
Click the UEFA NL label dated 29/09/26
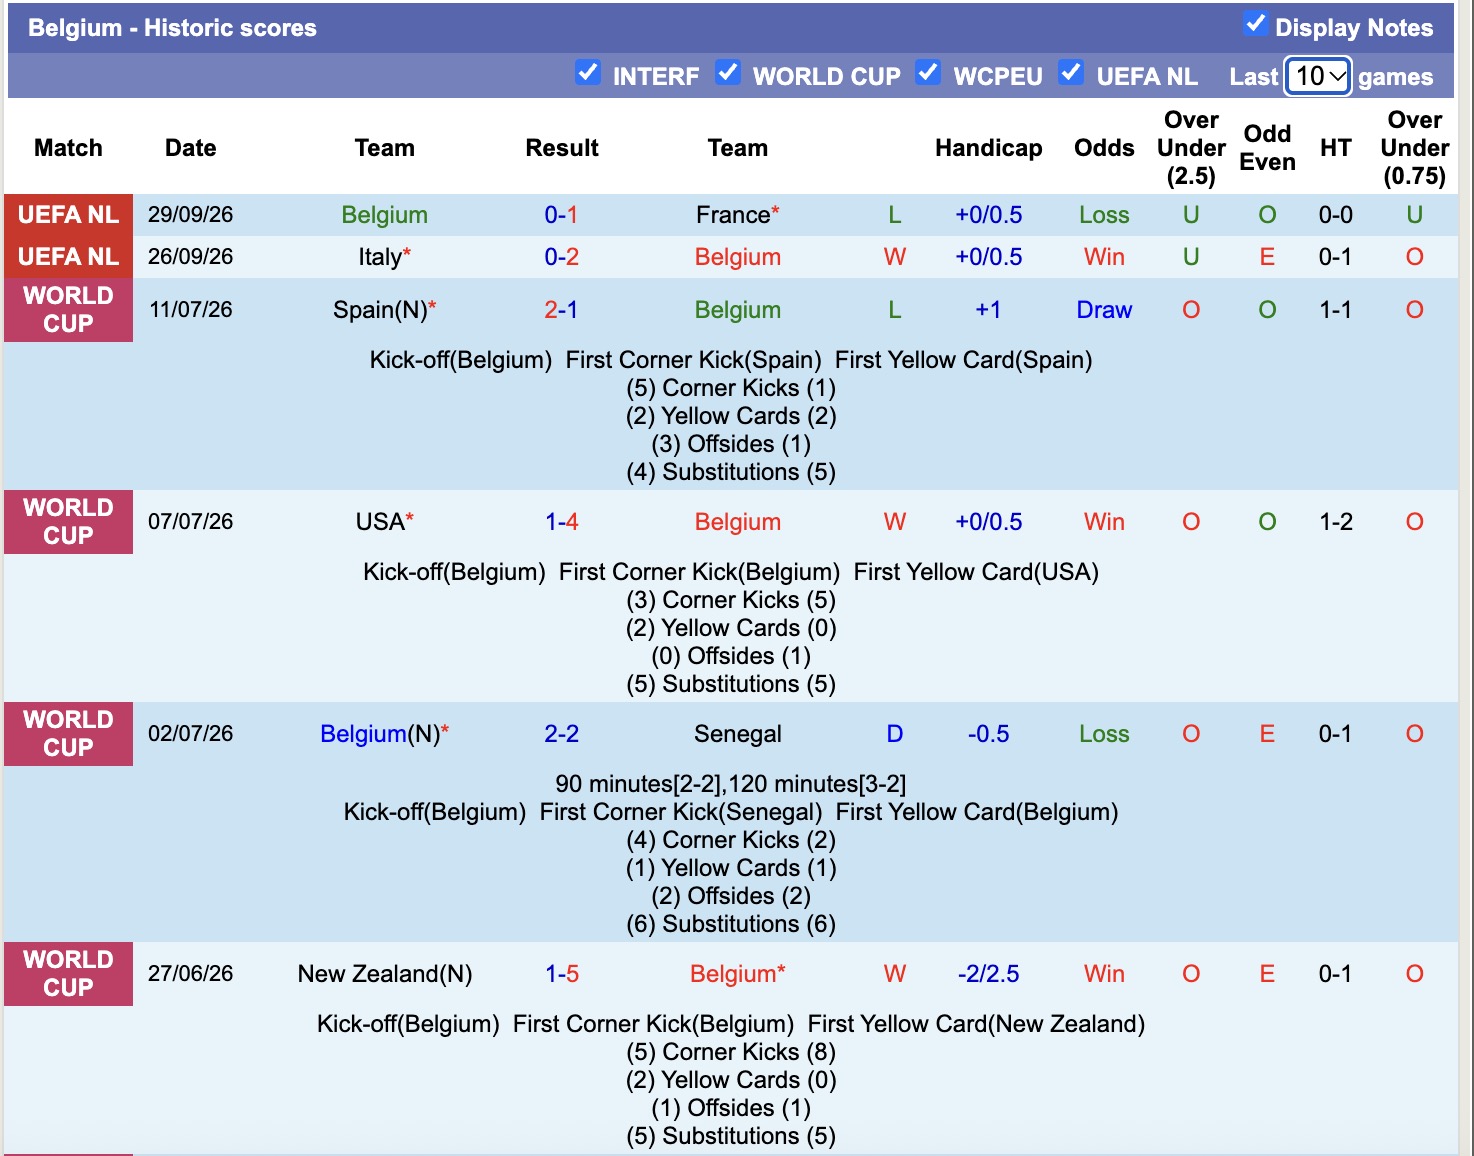tap(68, 215)
